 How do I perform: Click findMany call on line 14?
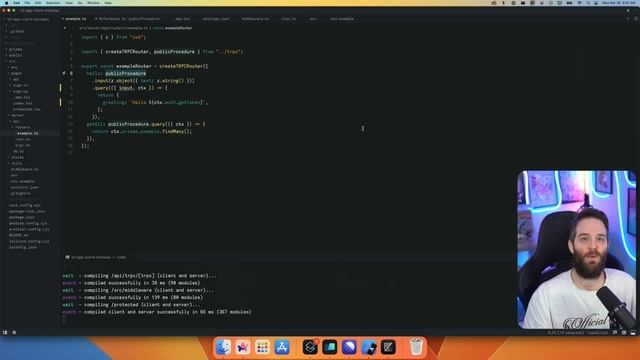[x=173, y=131]
